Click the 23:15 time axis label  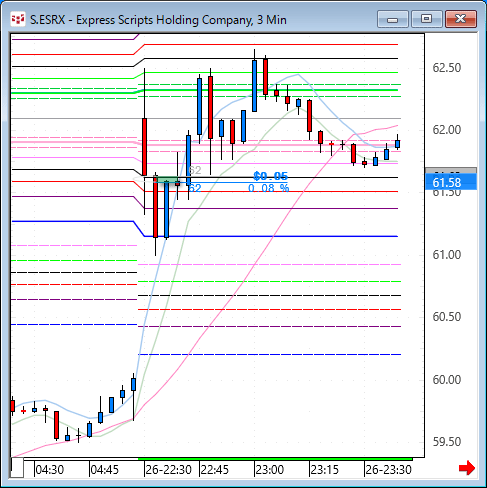click(325, 470)
